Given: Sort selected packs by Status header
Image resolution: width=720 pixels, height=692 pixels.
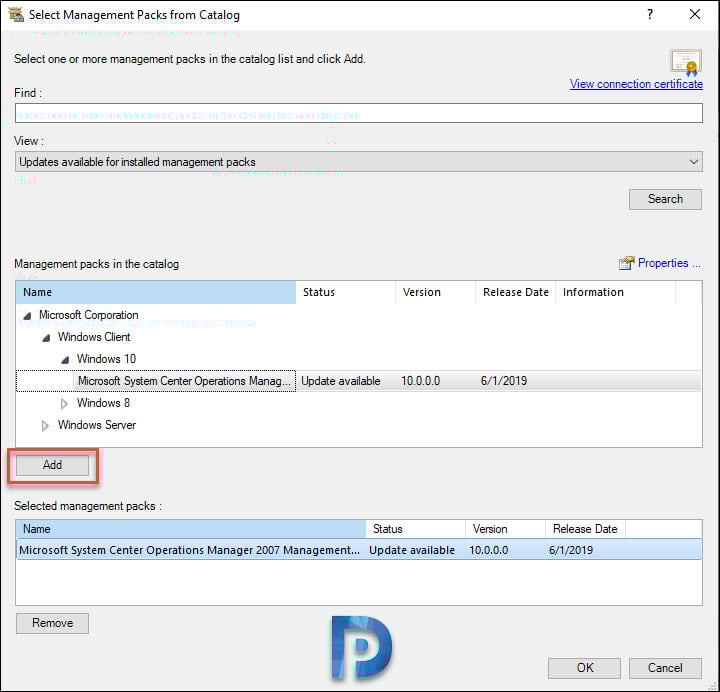Looking at the screenshot, I should [416, 529].
